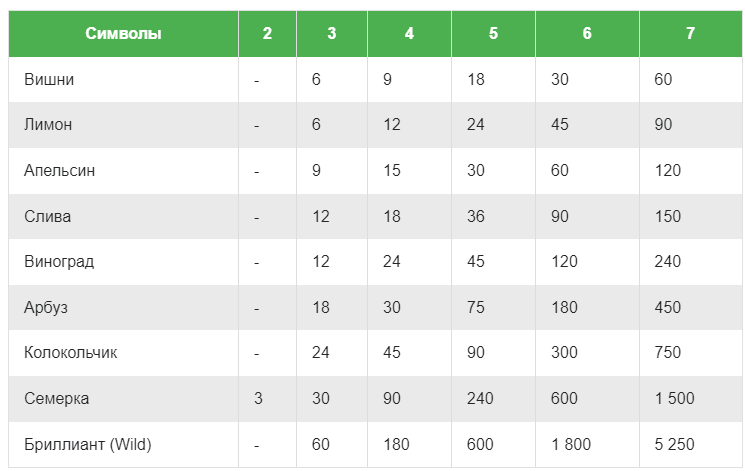
Task: Select the Бриллиант (Wild) label
Action: pos(87,444)
